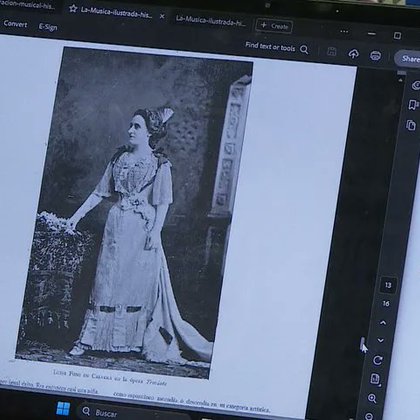Zoom in on the document
The width and height of the screenshot is (420, 420).
[x=372, y=398]
